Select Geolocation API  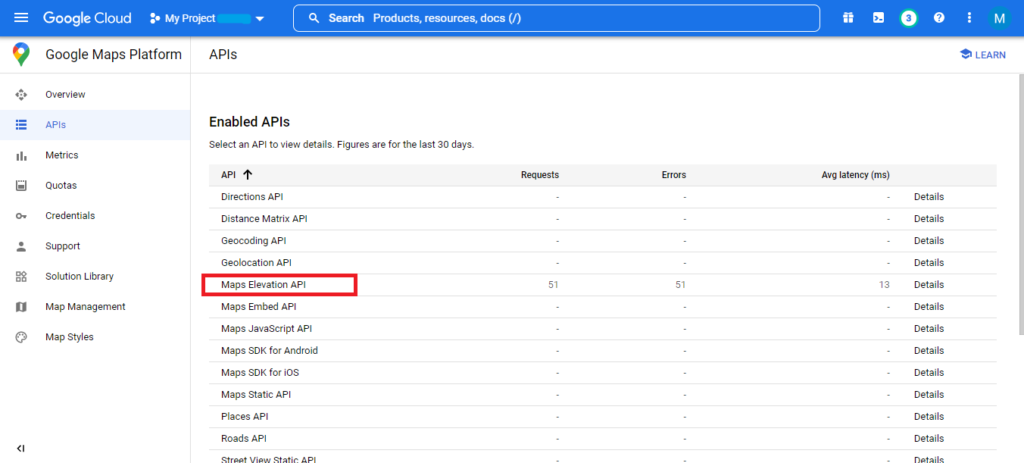pos(256,263)
